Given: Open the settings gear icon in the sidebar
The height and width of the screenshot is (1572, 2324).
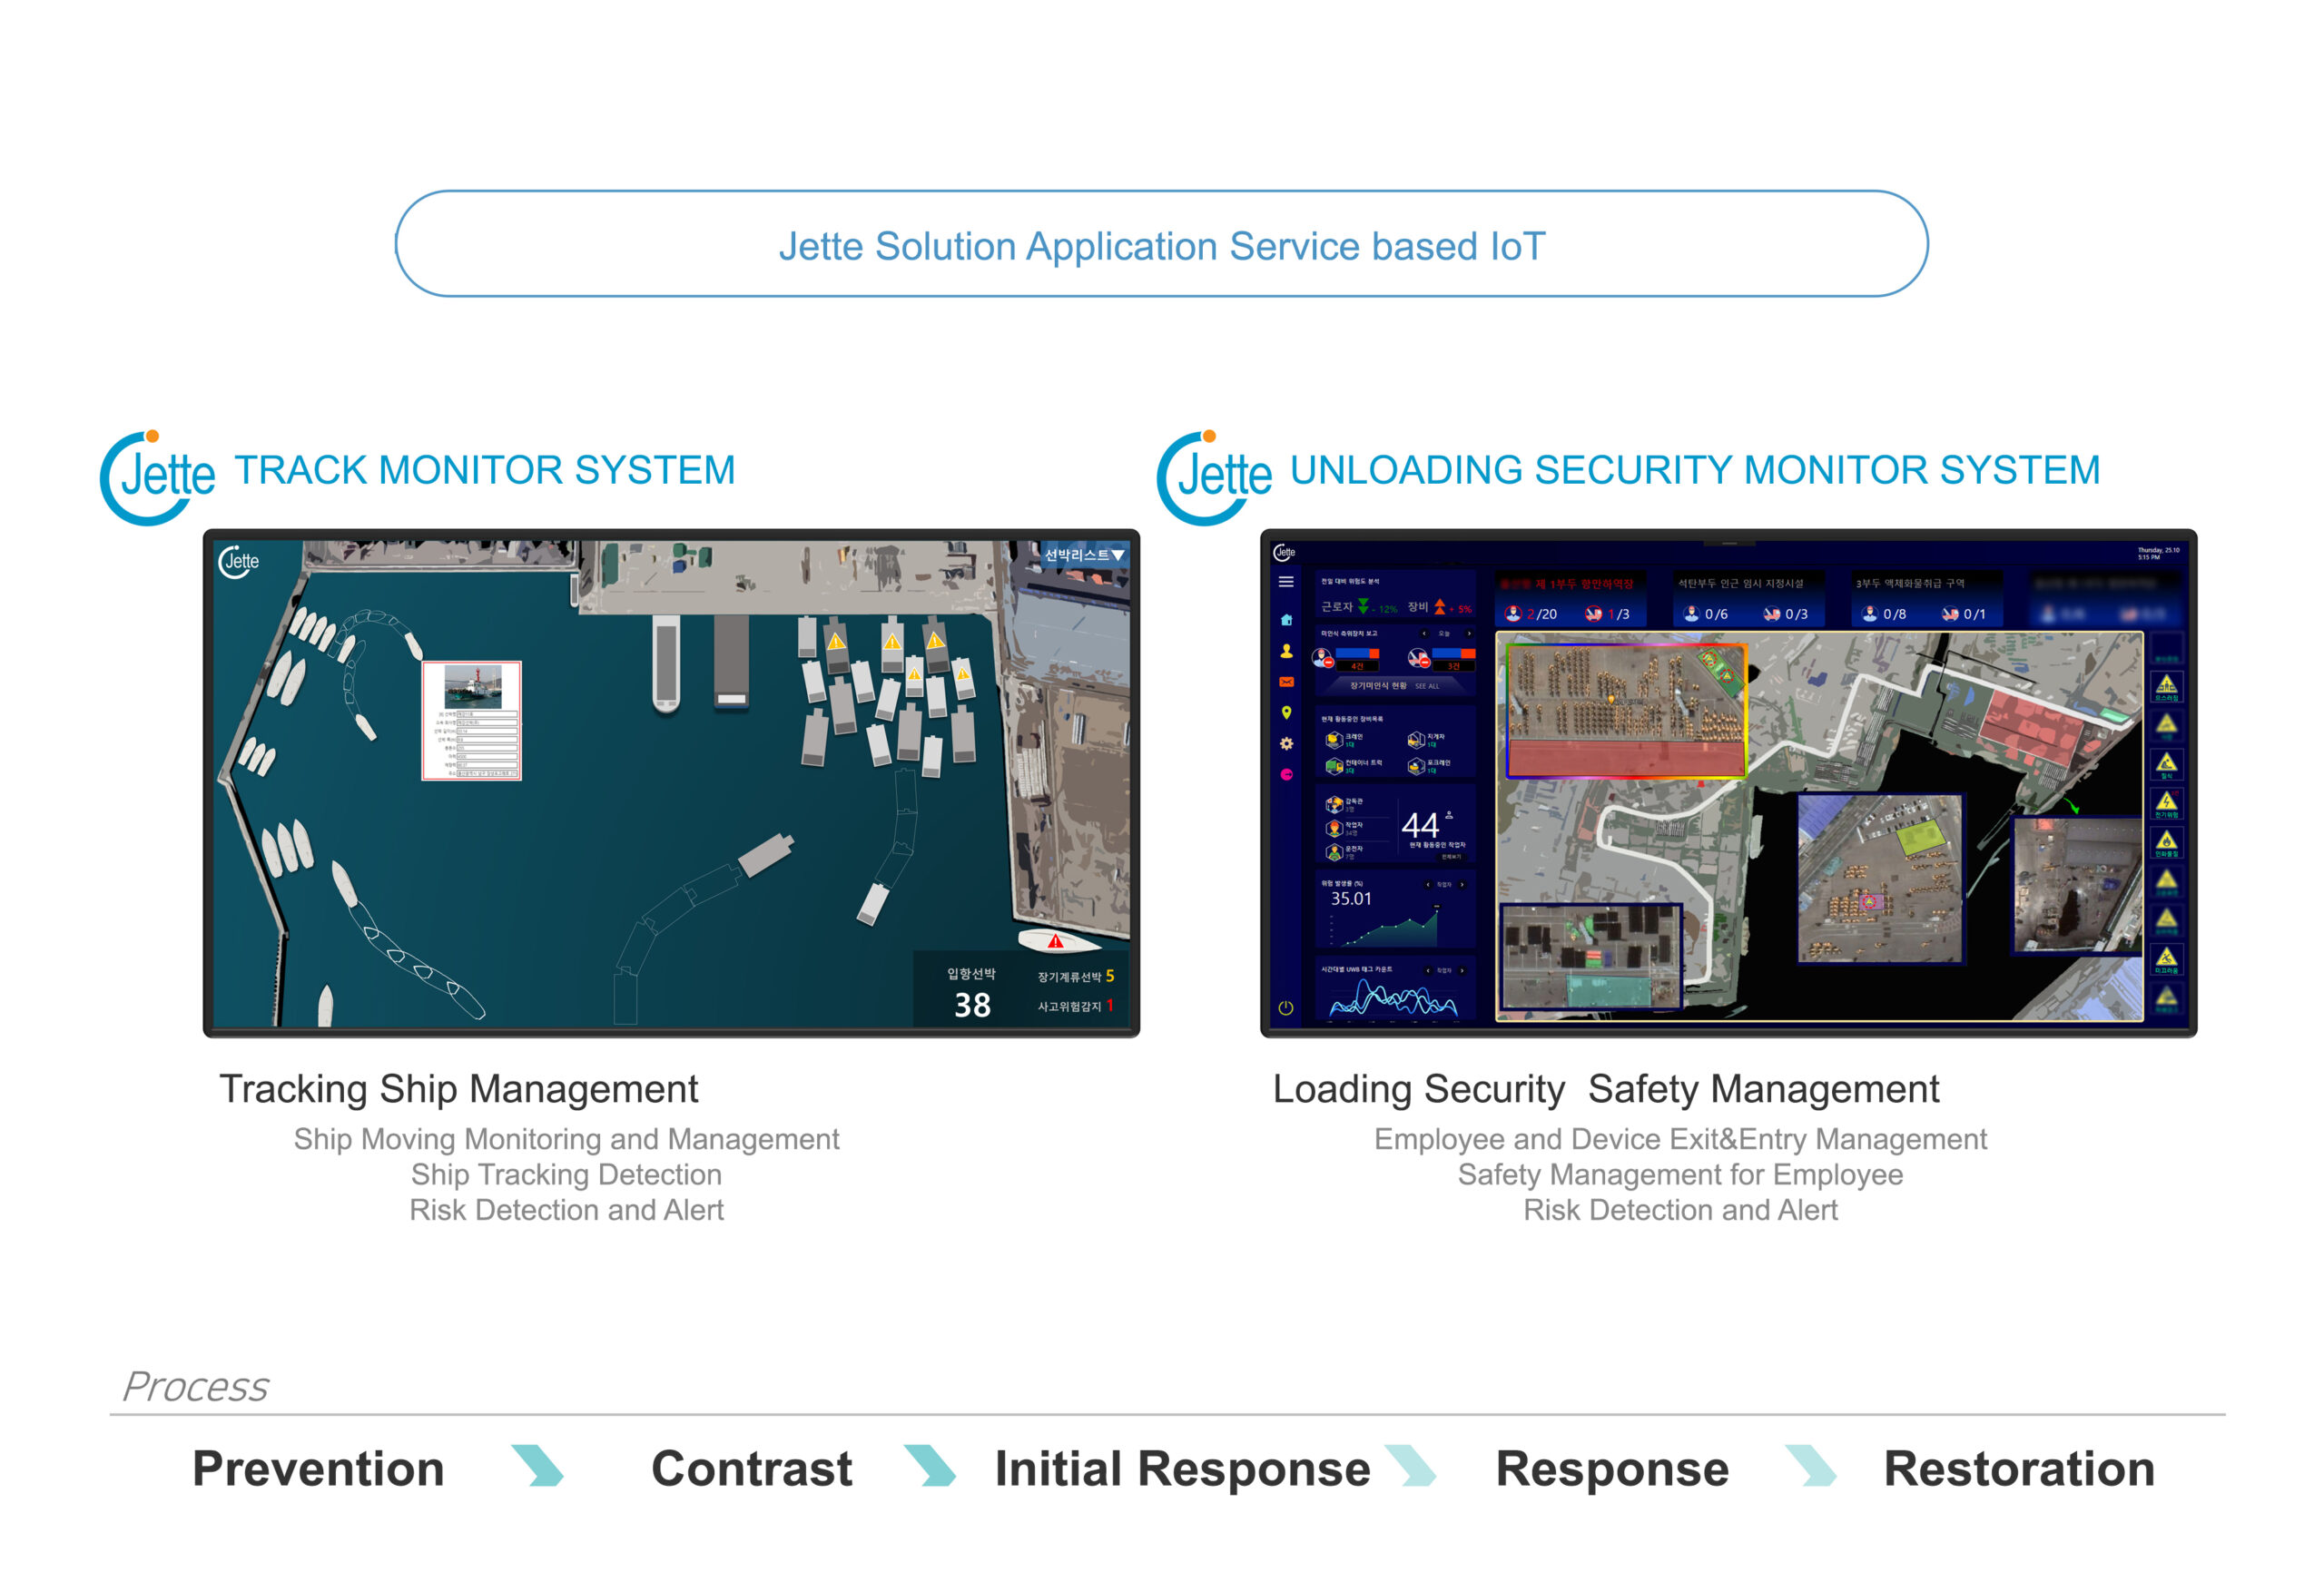Looking at the screenshot, I should pos(1287,744).
